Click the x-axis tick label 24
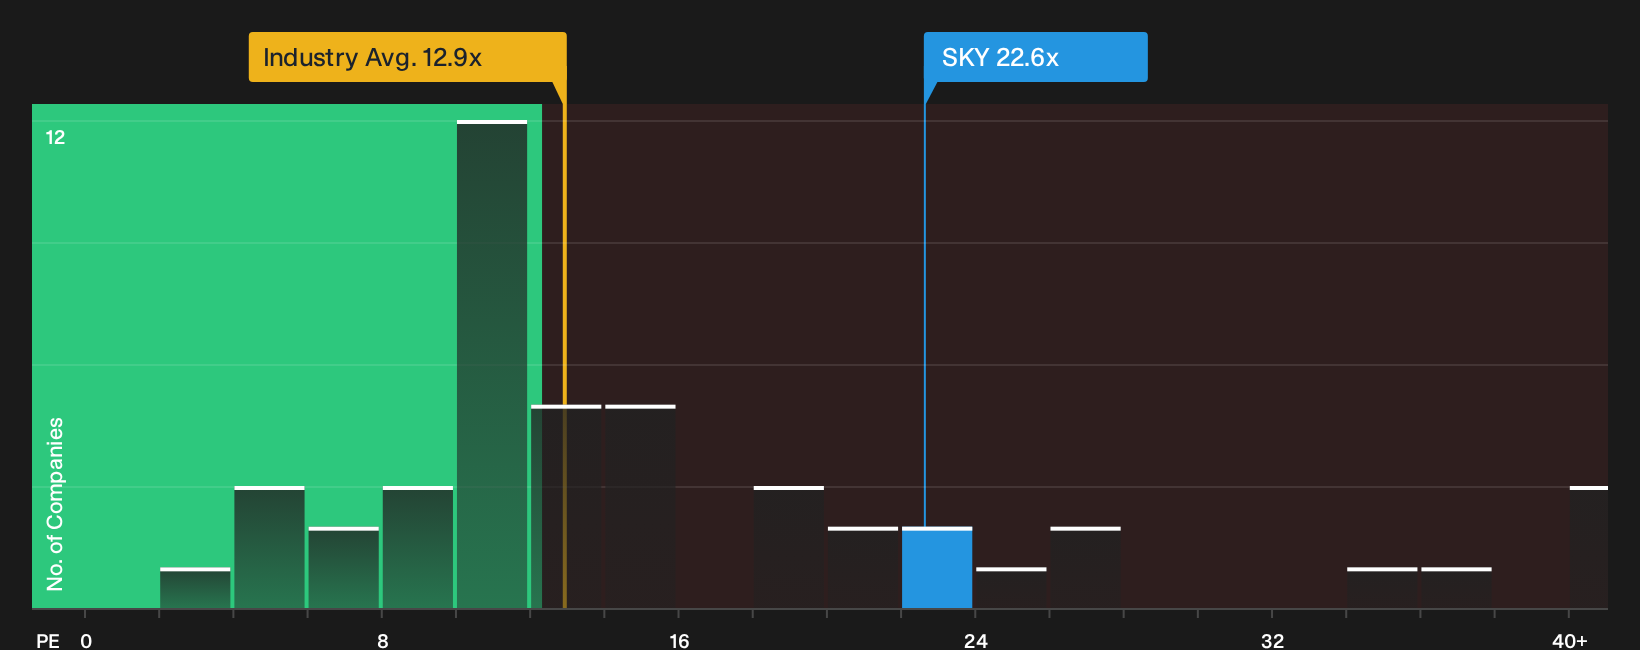Image resolution: width=1640 pixels, height=650 pixels. 976,641
